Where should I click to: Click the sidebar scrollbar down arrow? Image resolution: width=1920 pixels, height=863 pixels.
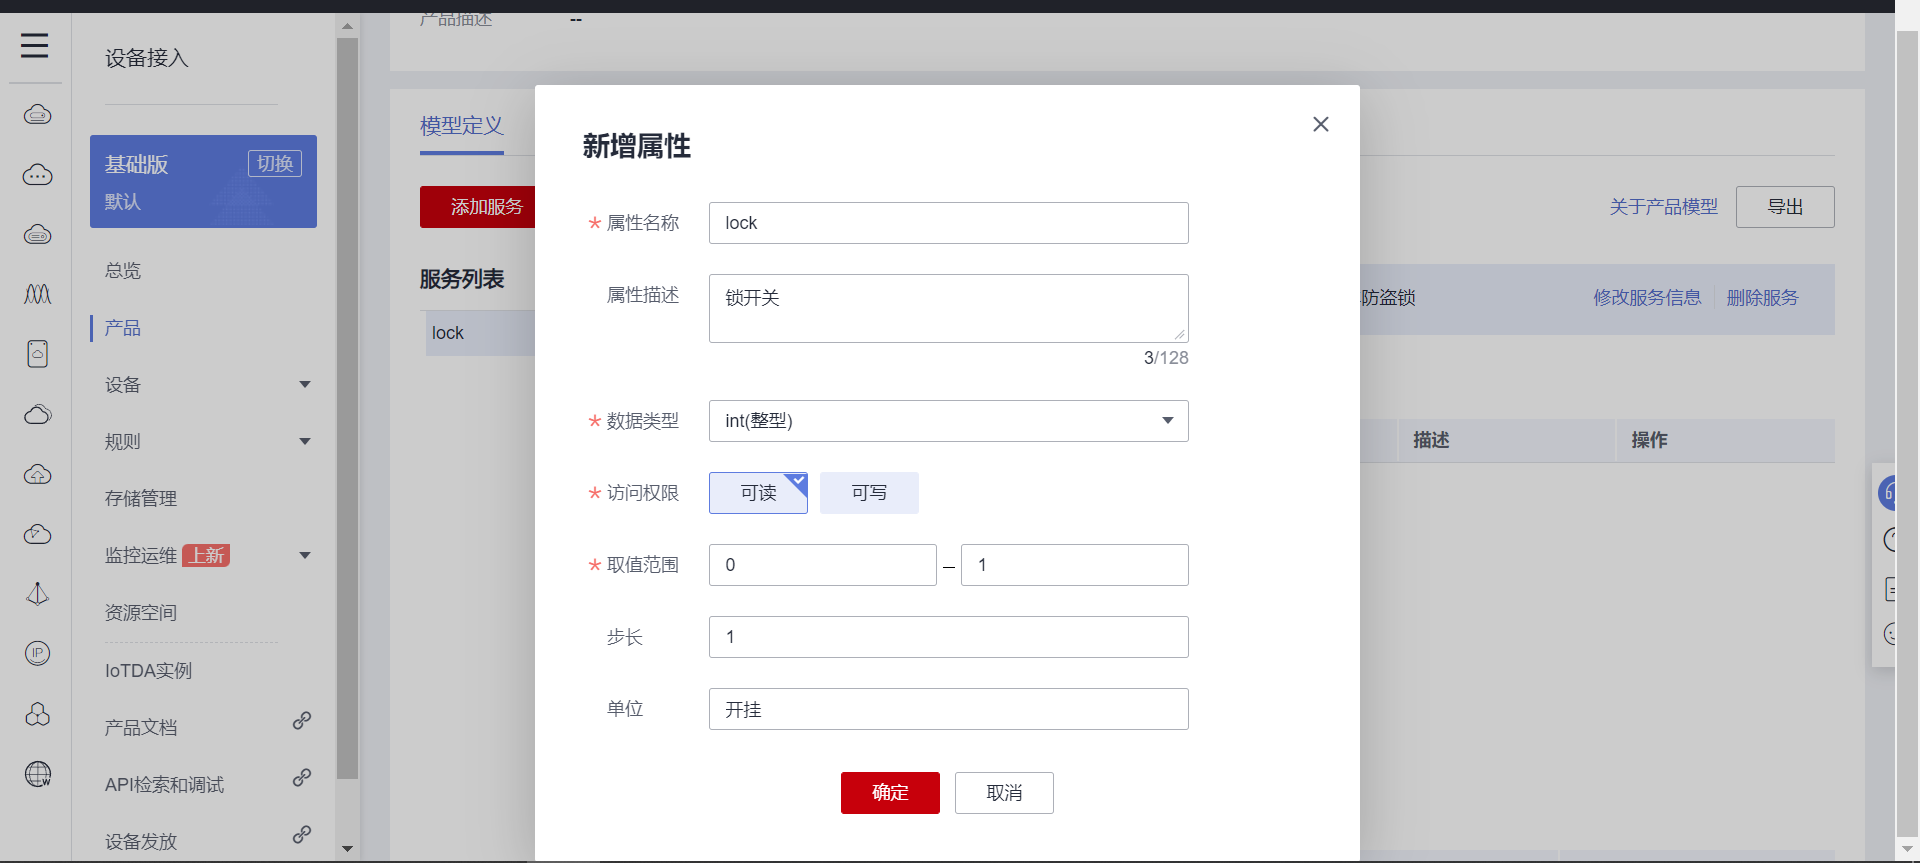tap(347, 849)
